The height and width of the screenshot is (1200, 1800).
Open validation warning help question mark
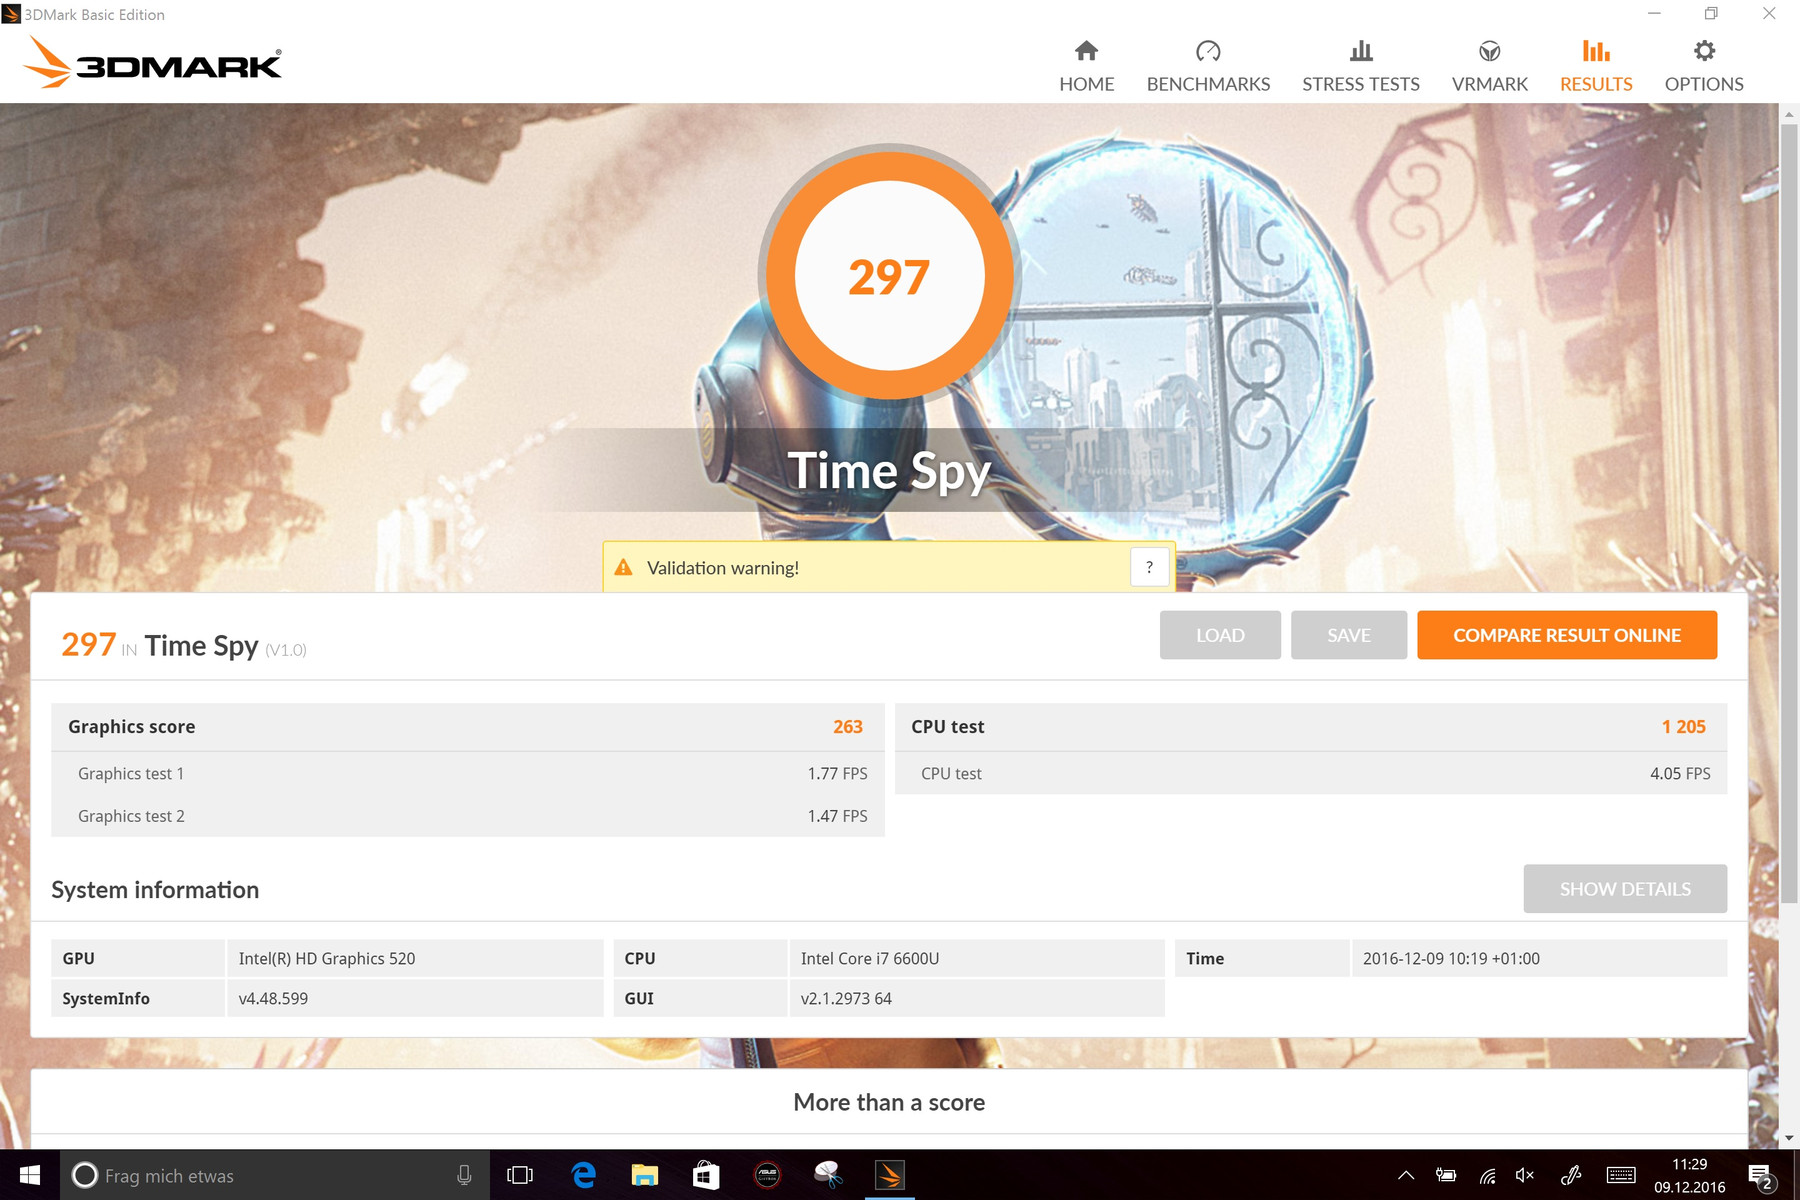pyautogui.click(x=1149, y=567)
